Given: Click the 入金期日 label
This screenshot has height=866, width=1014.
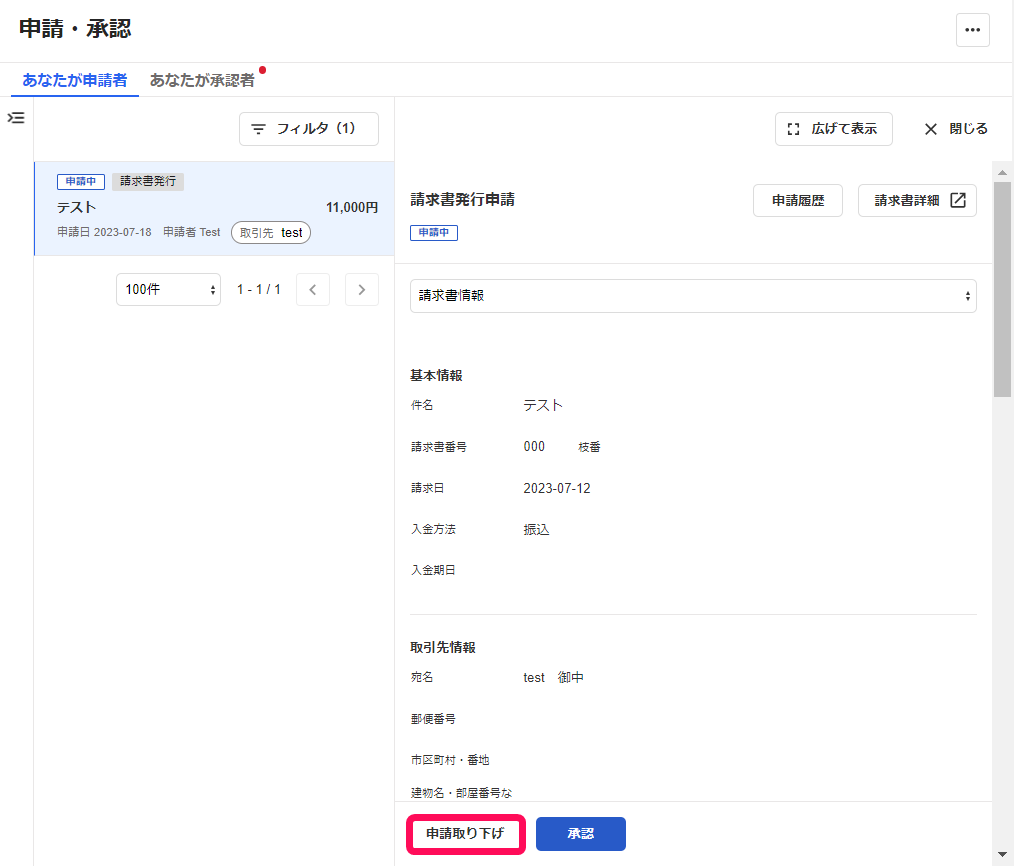Looking at the screenshot, I should (433, 570).
